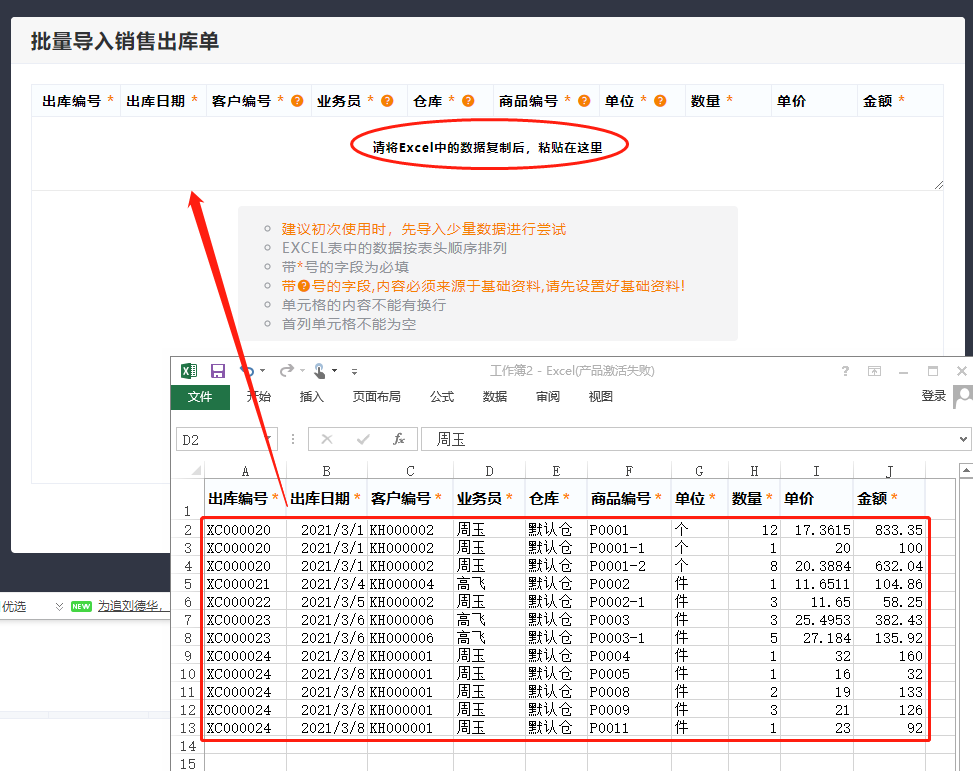Image resolution: width=973 pixels, height=771 pixels.
Task: Click help icon next to 单位 header
Action: click(660, 101)
